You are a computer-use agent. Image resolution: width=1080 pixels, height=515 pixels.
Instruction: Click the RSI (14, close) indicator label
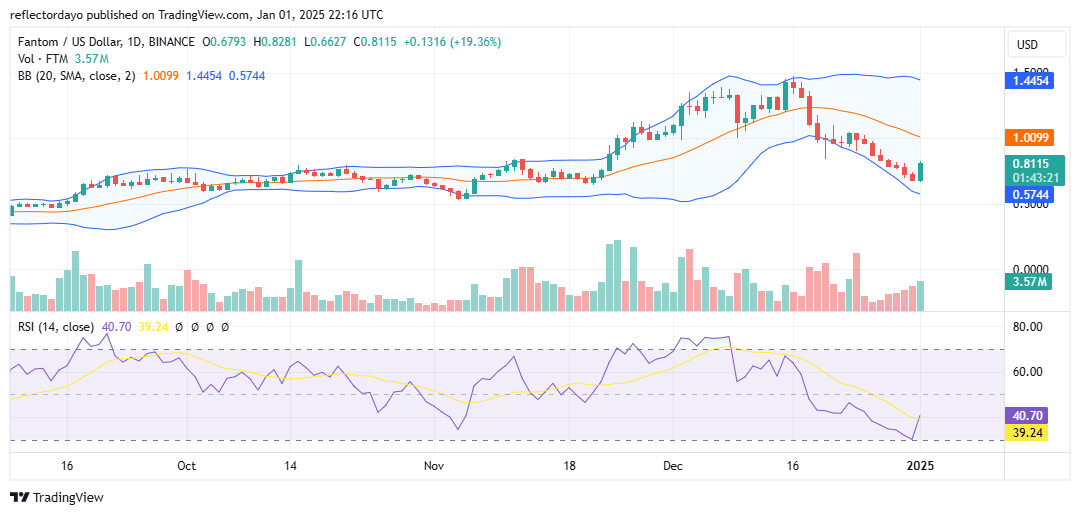(x=56, y=327)
